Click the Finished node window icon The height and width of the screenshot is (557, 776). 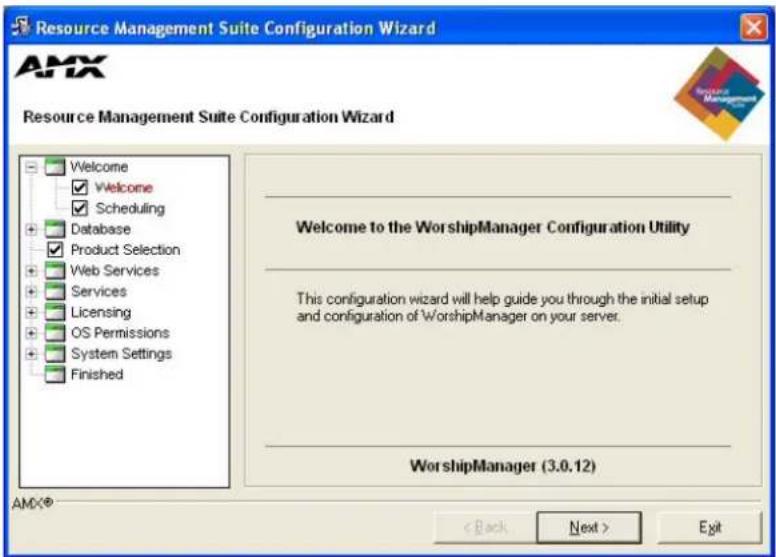(54, 374)
